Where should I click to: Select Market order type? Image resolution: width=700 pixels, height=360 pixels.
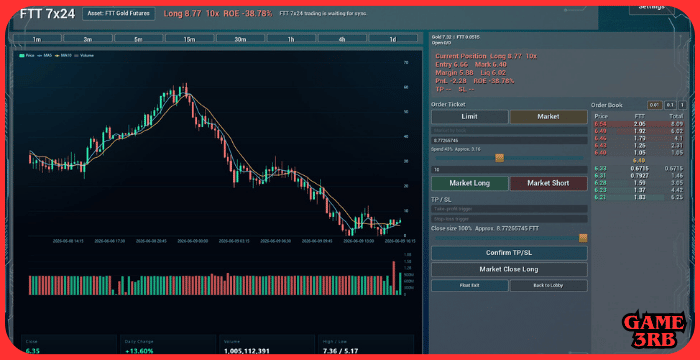tap(549, 117)
